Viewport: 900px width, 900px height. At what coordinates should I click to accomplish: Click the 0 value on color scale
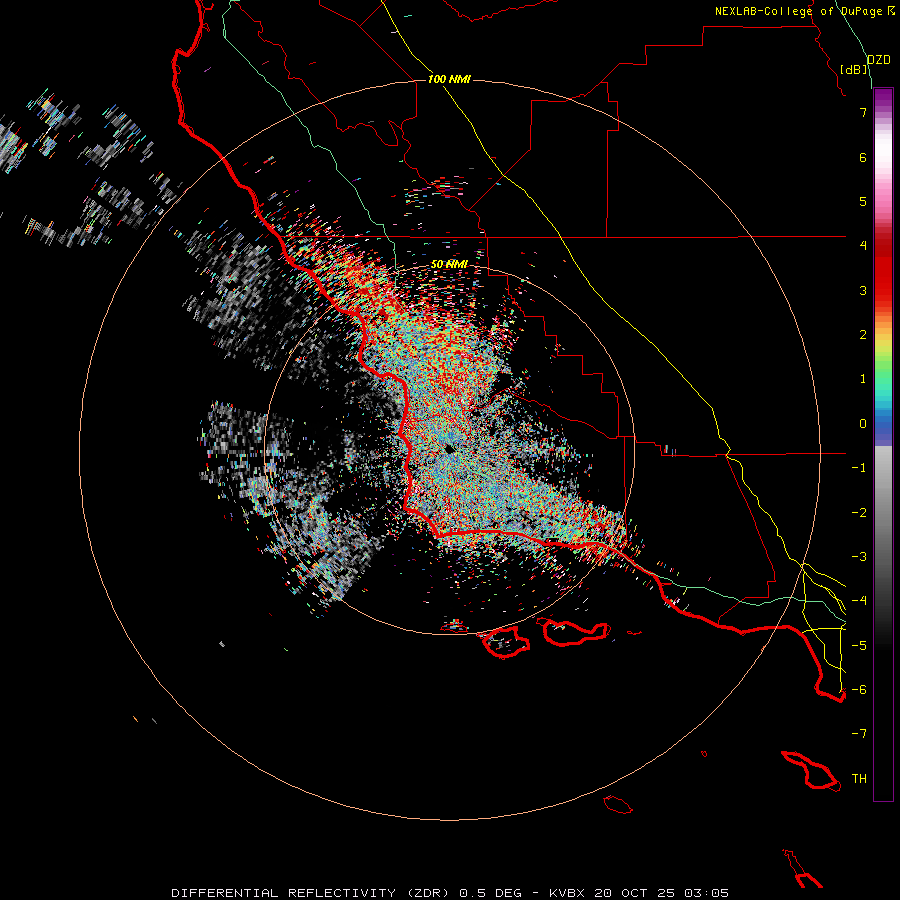click(x=863, y=424)
